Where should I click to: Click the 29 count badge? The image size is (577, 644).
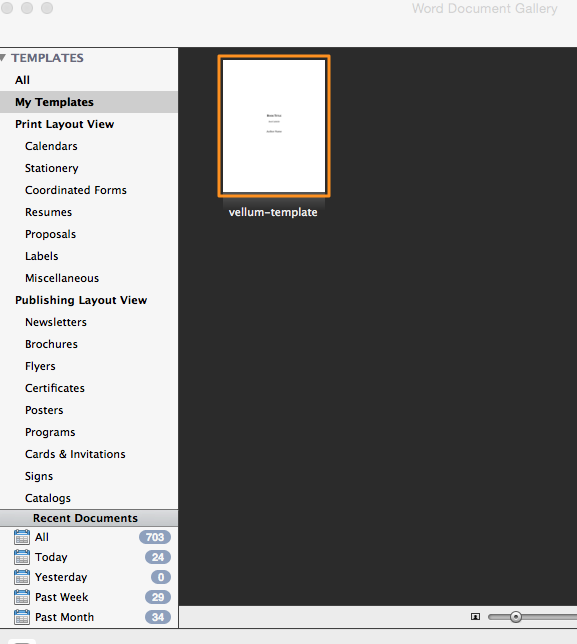click(158, 597)
